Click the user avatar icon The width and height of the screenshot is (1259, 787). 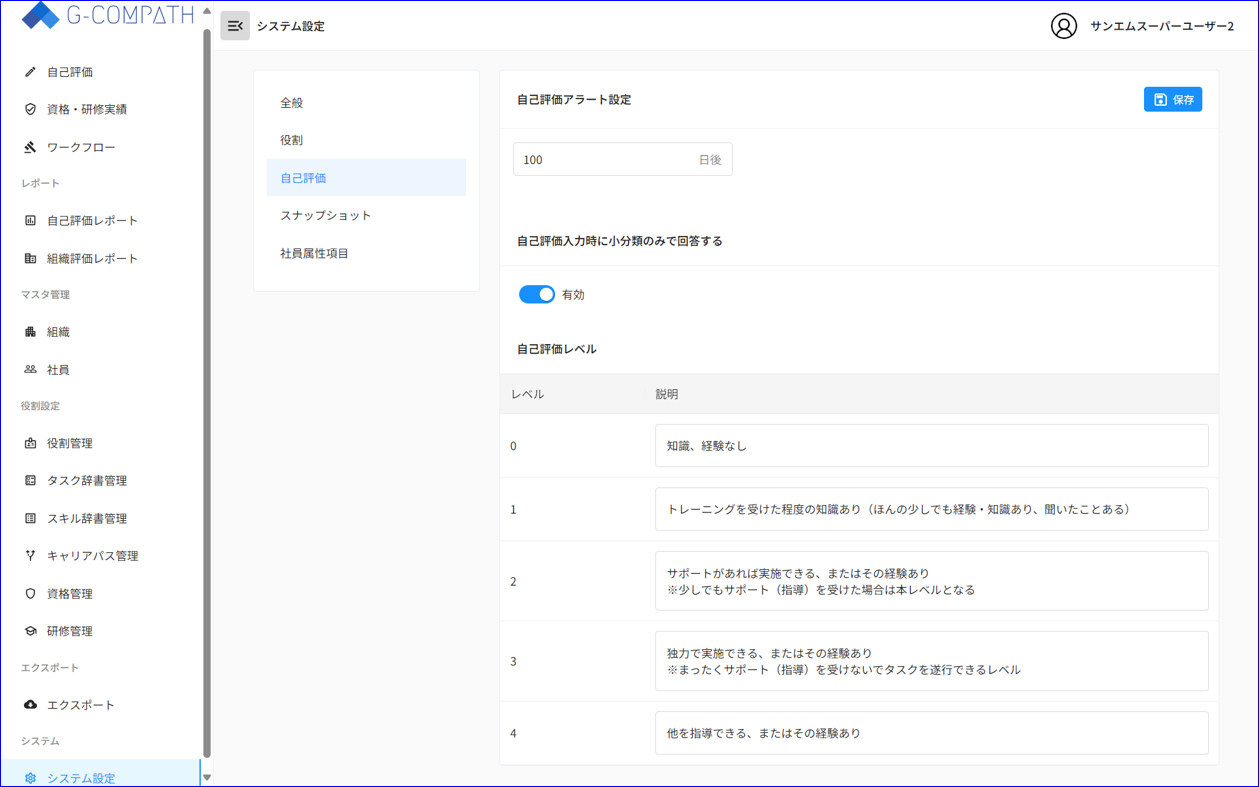[1064, 26]
